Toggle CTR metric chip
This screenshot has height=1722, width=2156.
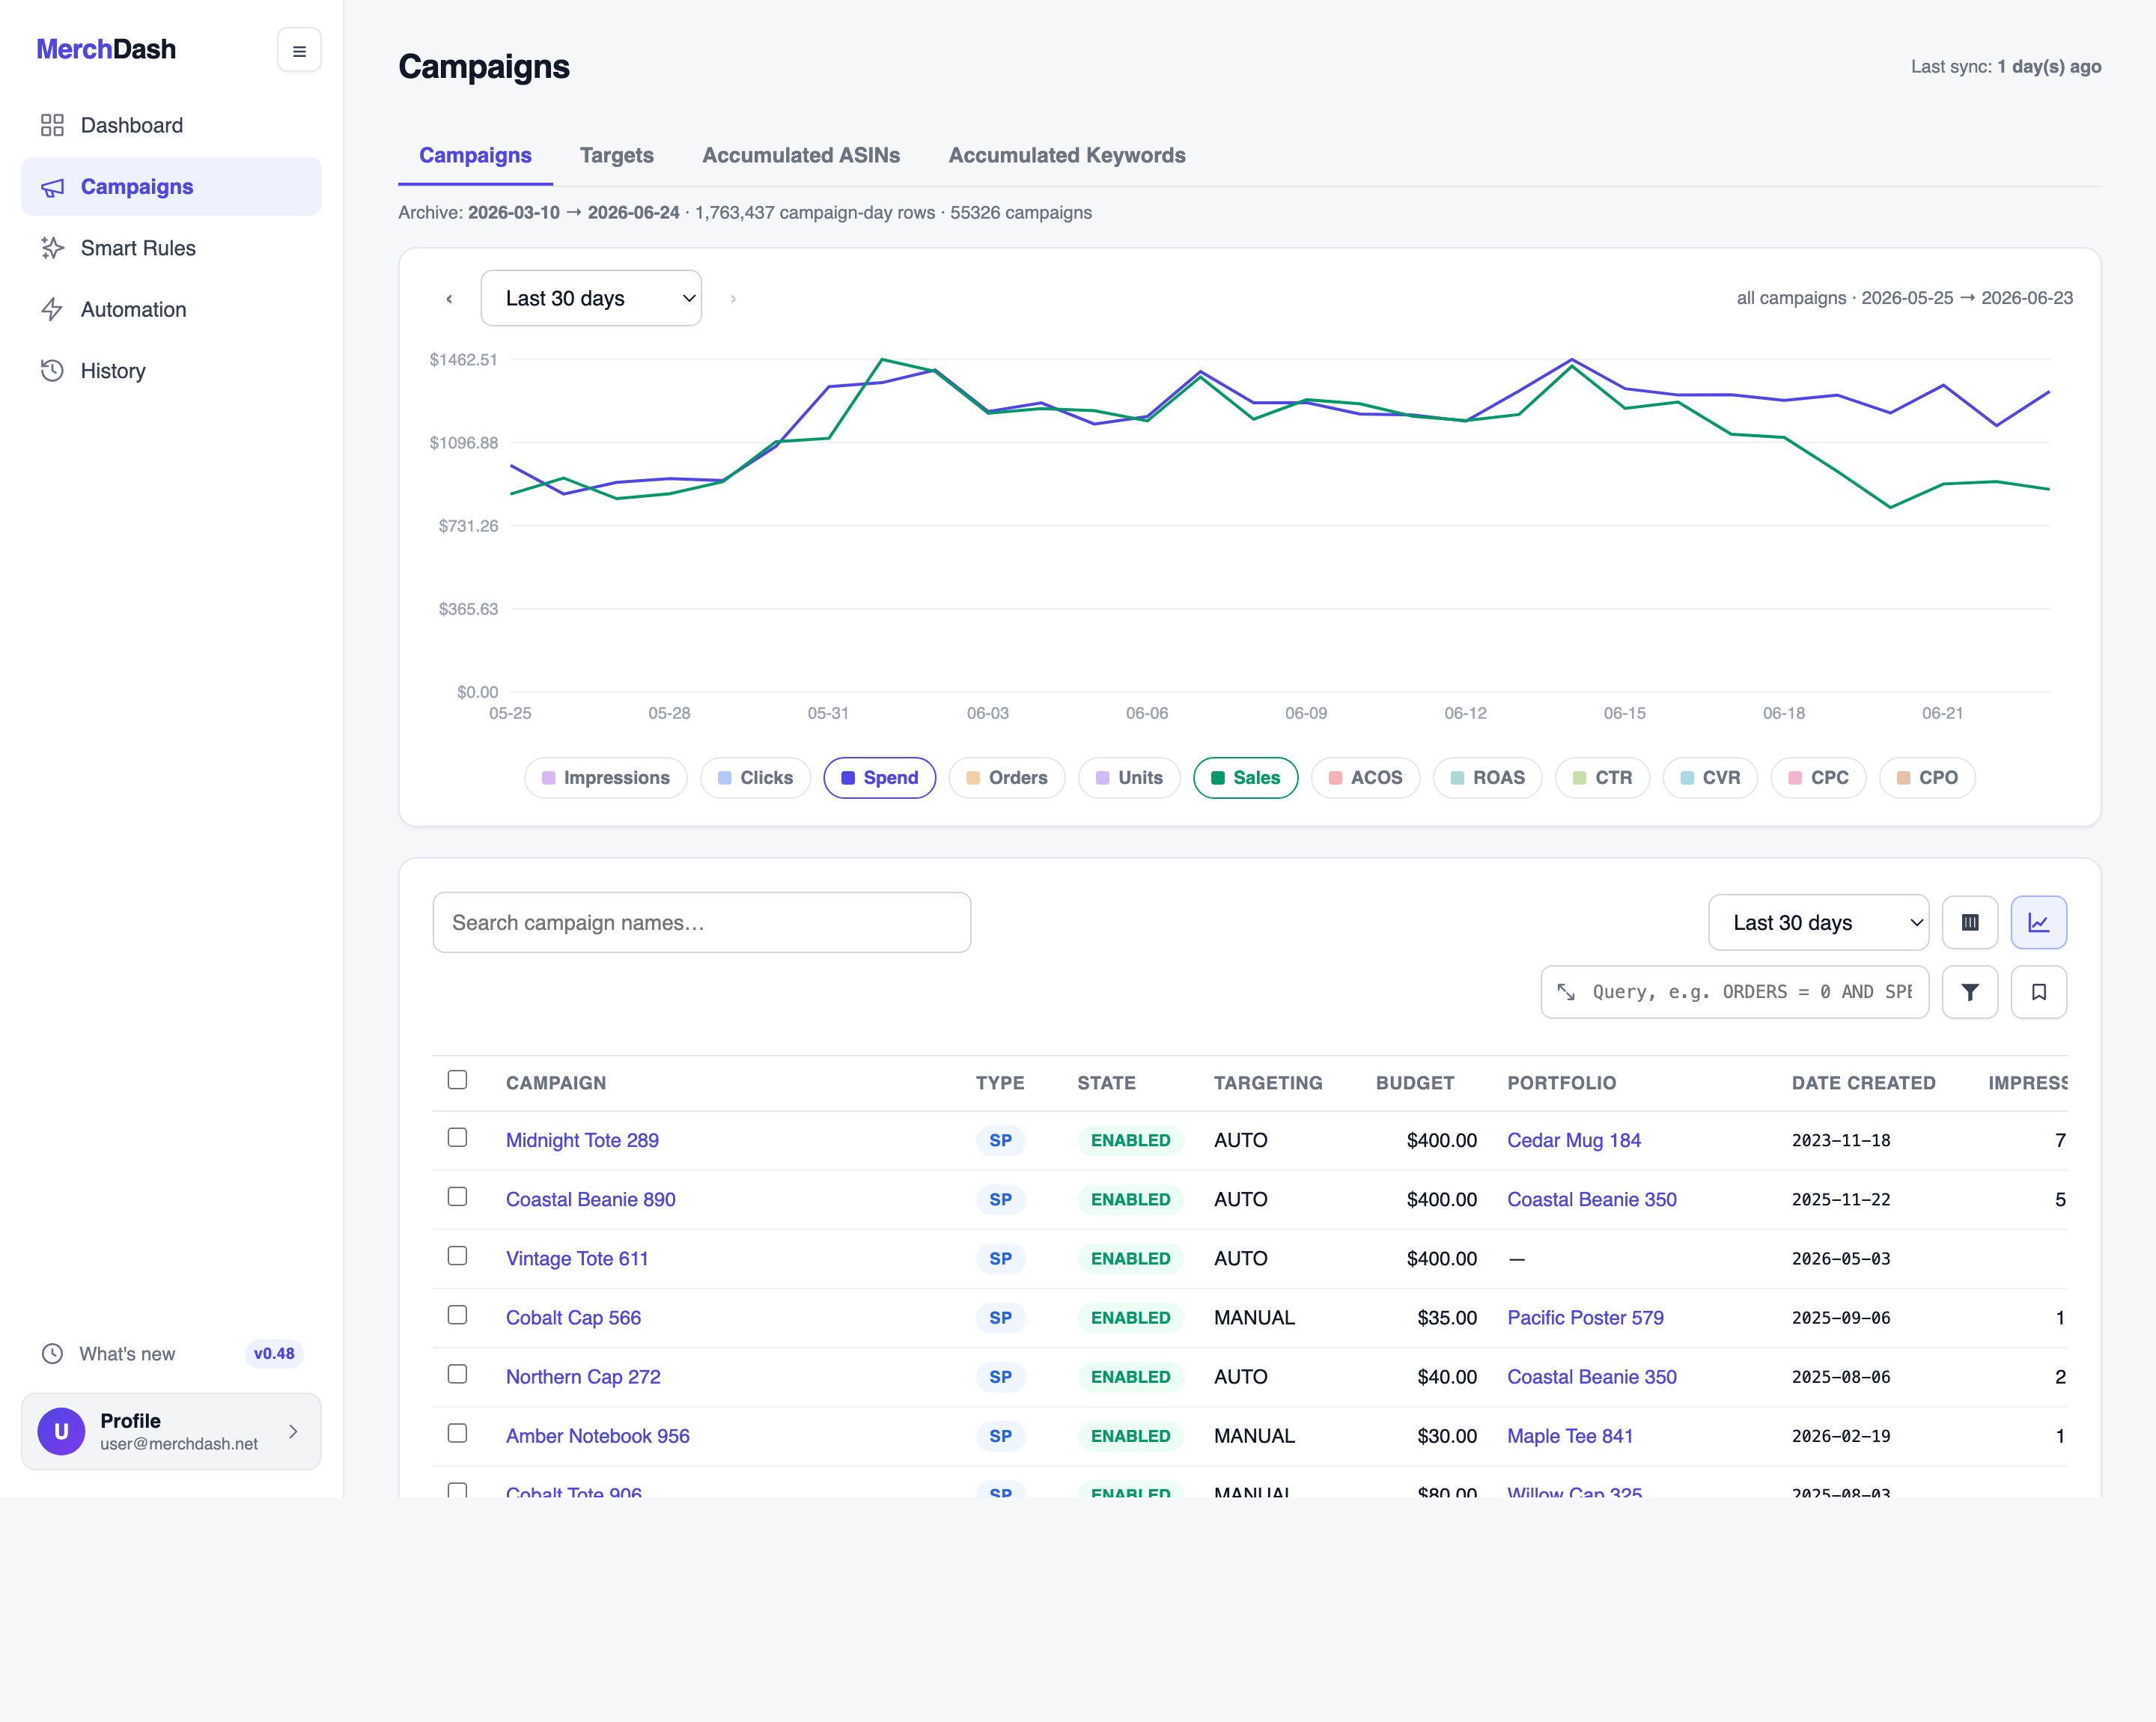pyautogui.click(x=1602, y=778)
